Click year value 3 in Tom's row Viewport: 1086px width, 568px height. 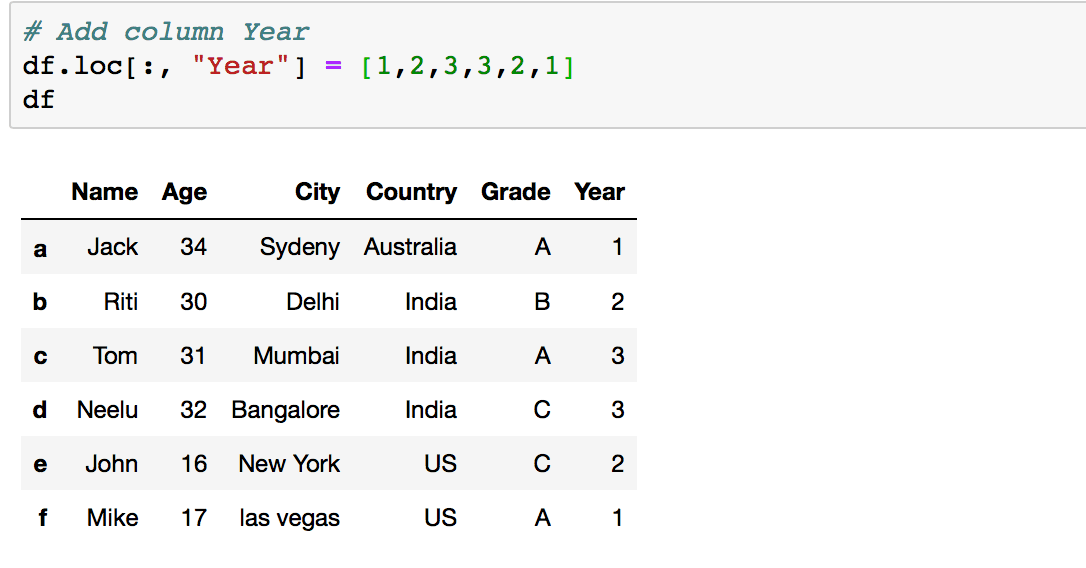[618, 356]
